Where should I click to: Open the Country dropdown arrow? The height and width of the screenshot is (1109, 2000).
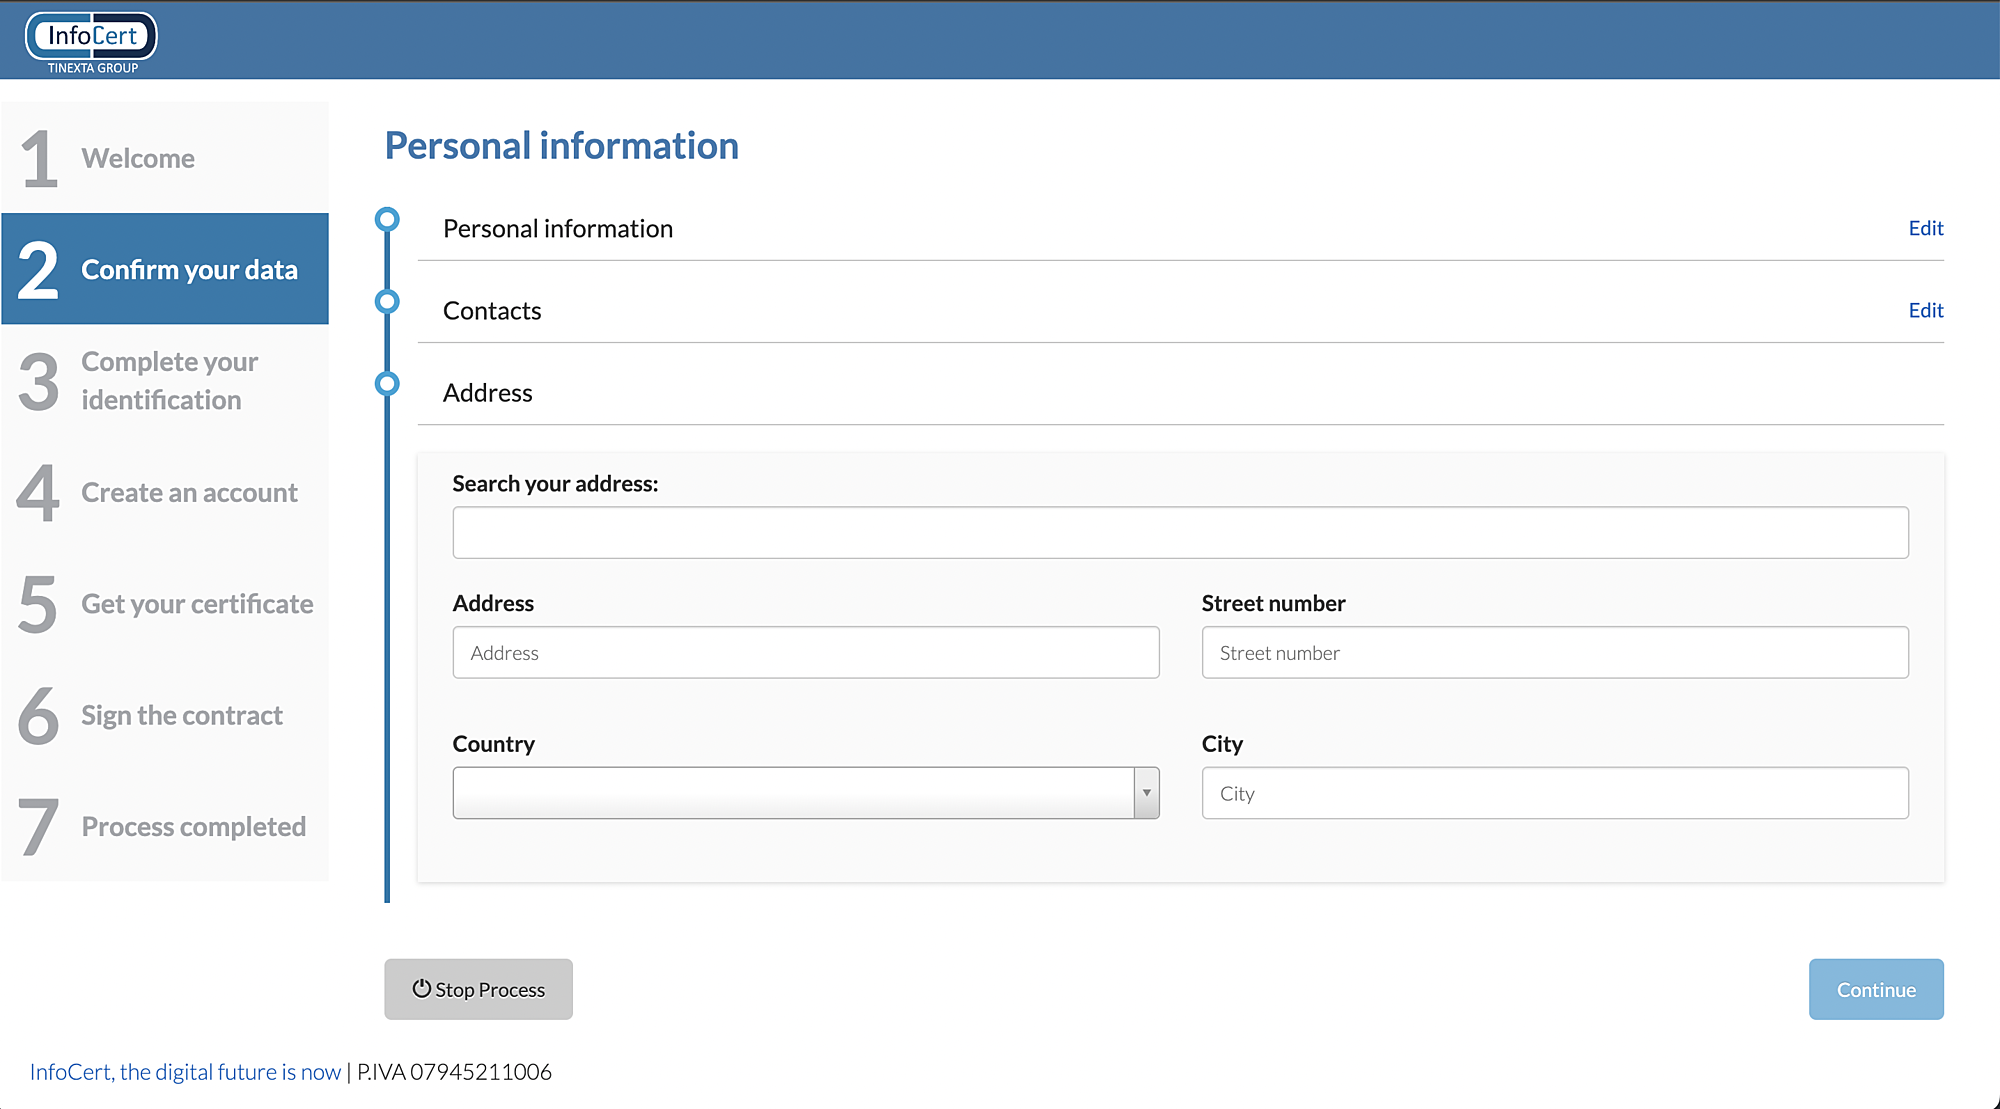coord(1146,793)
